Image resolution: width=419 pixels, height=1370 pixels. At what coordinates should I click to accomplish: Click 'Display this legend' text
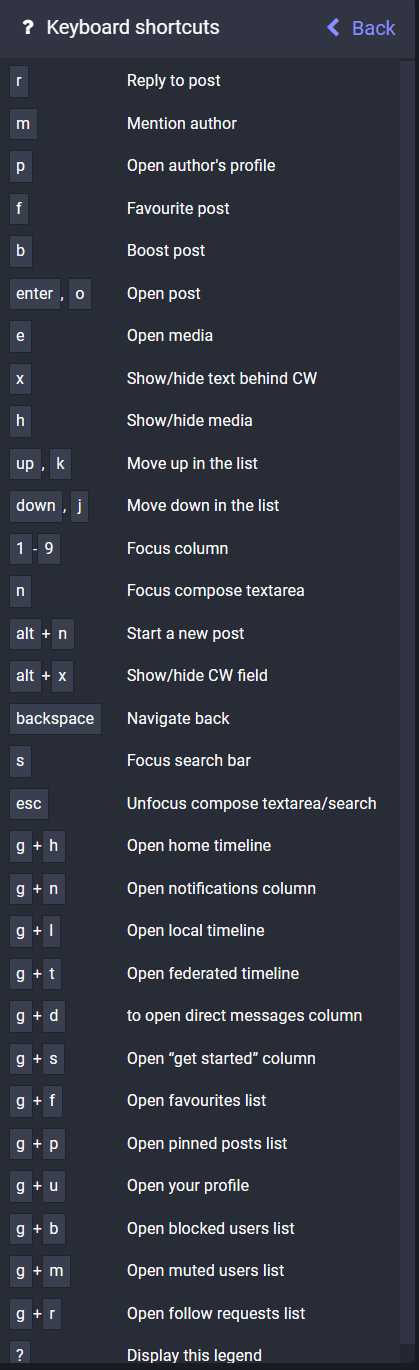(x=194, y=1356)
